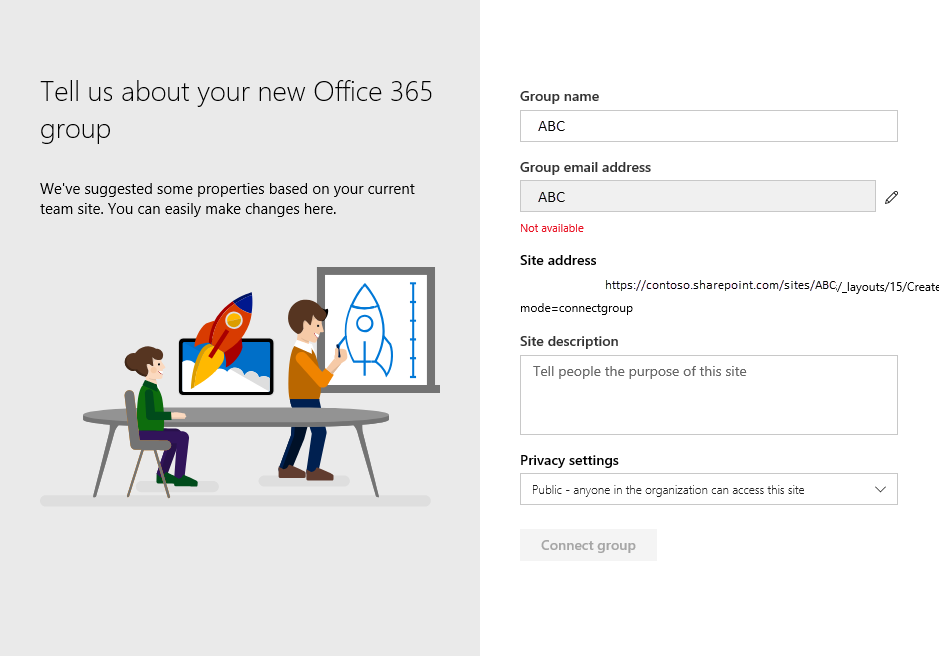
Task: Click the 'Site description' label
Action: (569, 341)
